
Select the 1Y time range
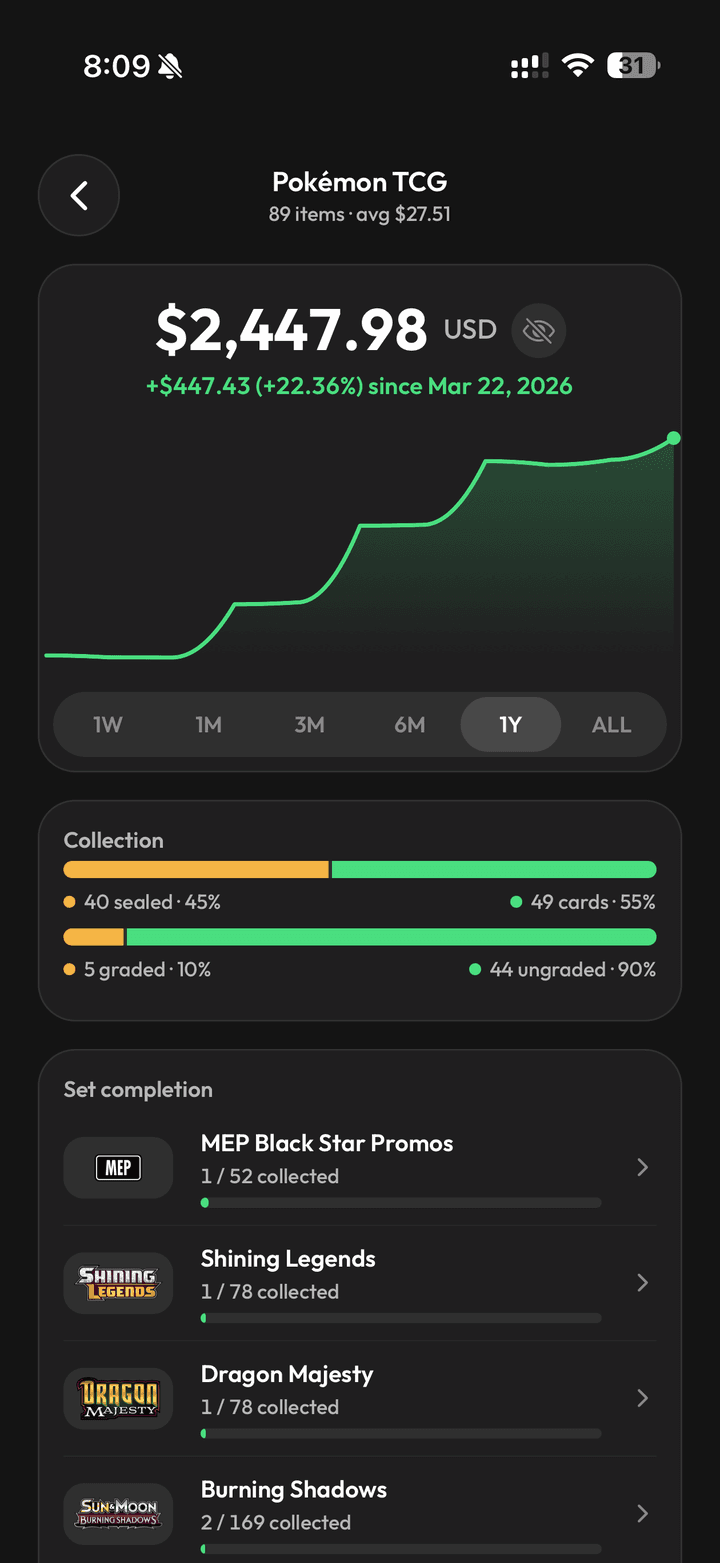tap(510, 725)
